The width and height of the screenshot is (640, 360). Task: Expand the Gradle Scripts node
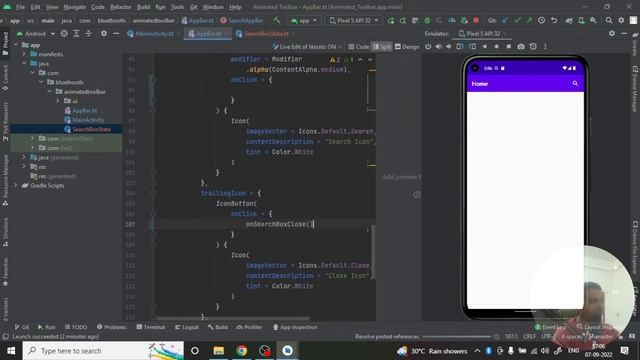(x=16, y=186)
